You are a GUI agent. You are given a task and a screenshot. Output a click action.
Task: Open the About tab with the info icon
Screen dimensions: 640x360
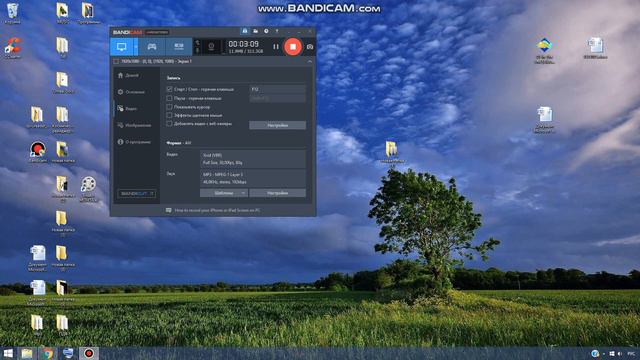click(134, 142)
